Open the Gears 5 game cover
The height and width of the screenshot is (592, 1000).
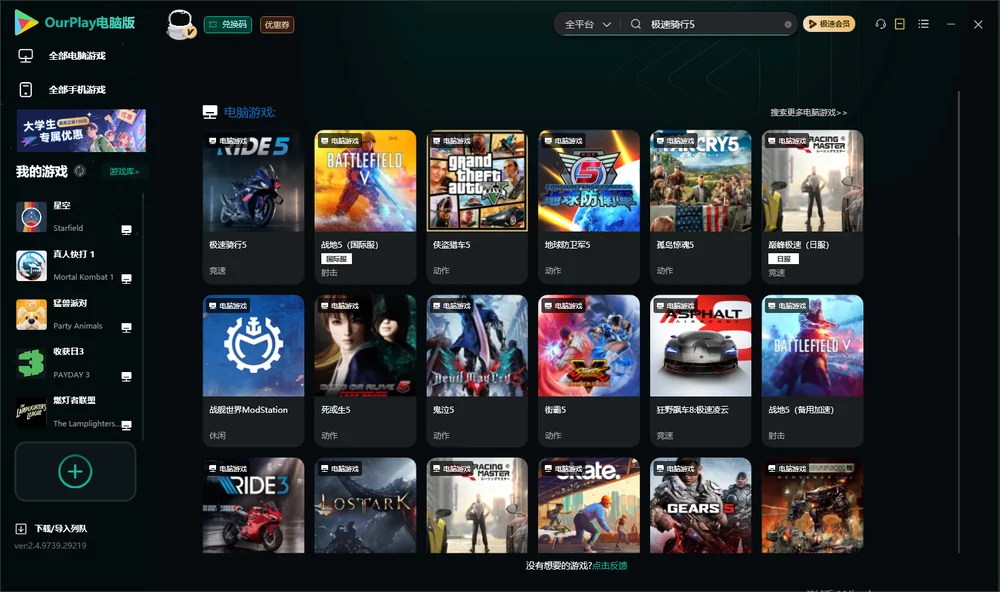pyautogui.click(x=700, y=505)
